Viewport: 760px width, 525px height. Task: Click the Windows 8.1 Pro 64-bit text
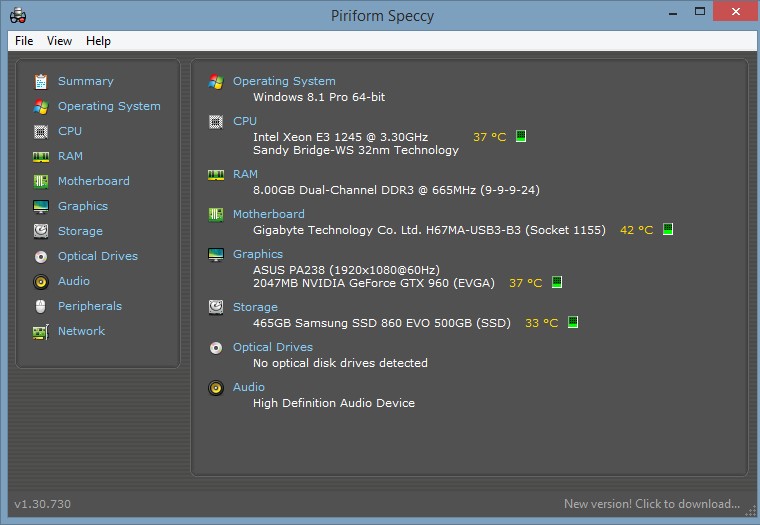point(319,97)
